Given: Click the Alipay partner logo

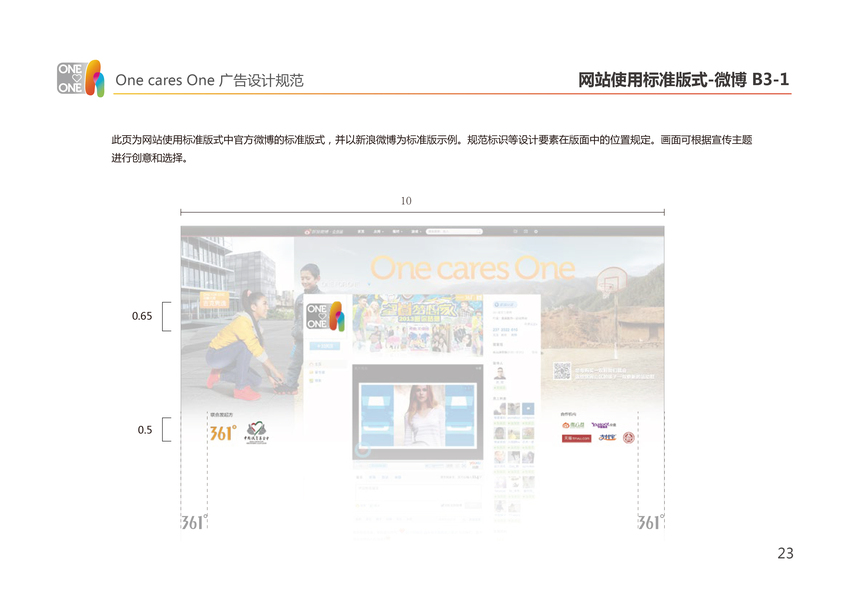Looking at the screenshot, I should coord(607,438).
